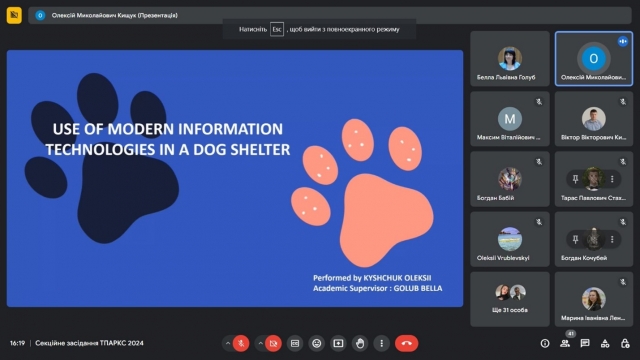Select the Віктор Вікторович participant tile
Screen dimensions: 640x360
click(594, 119)
